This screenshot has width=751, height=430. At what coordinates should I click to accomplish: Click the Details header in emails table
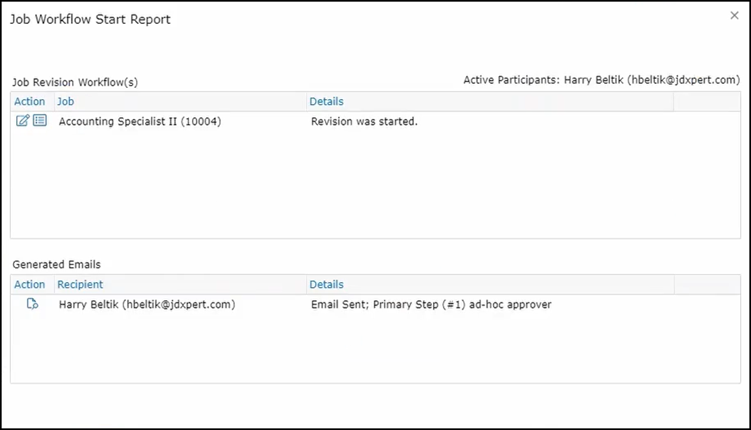[x=326, y=284]
